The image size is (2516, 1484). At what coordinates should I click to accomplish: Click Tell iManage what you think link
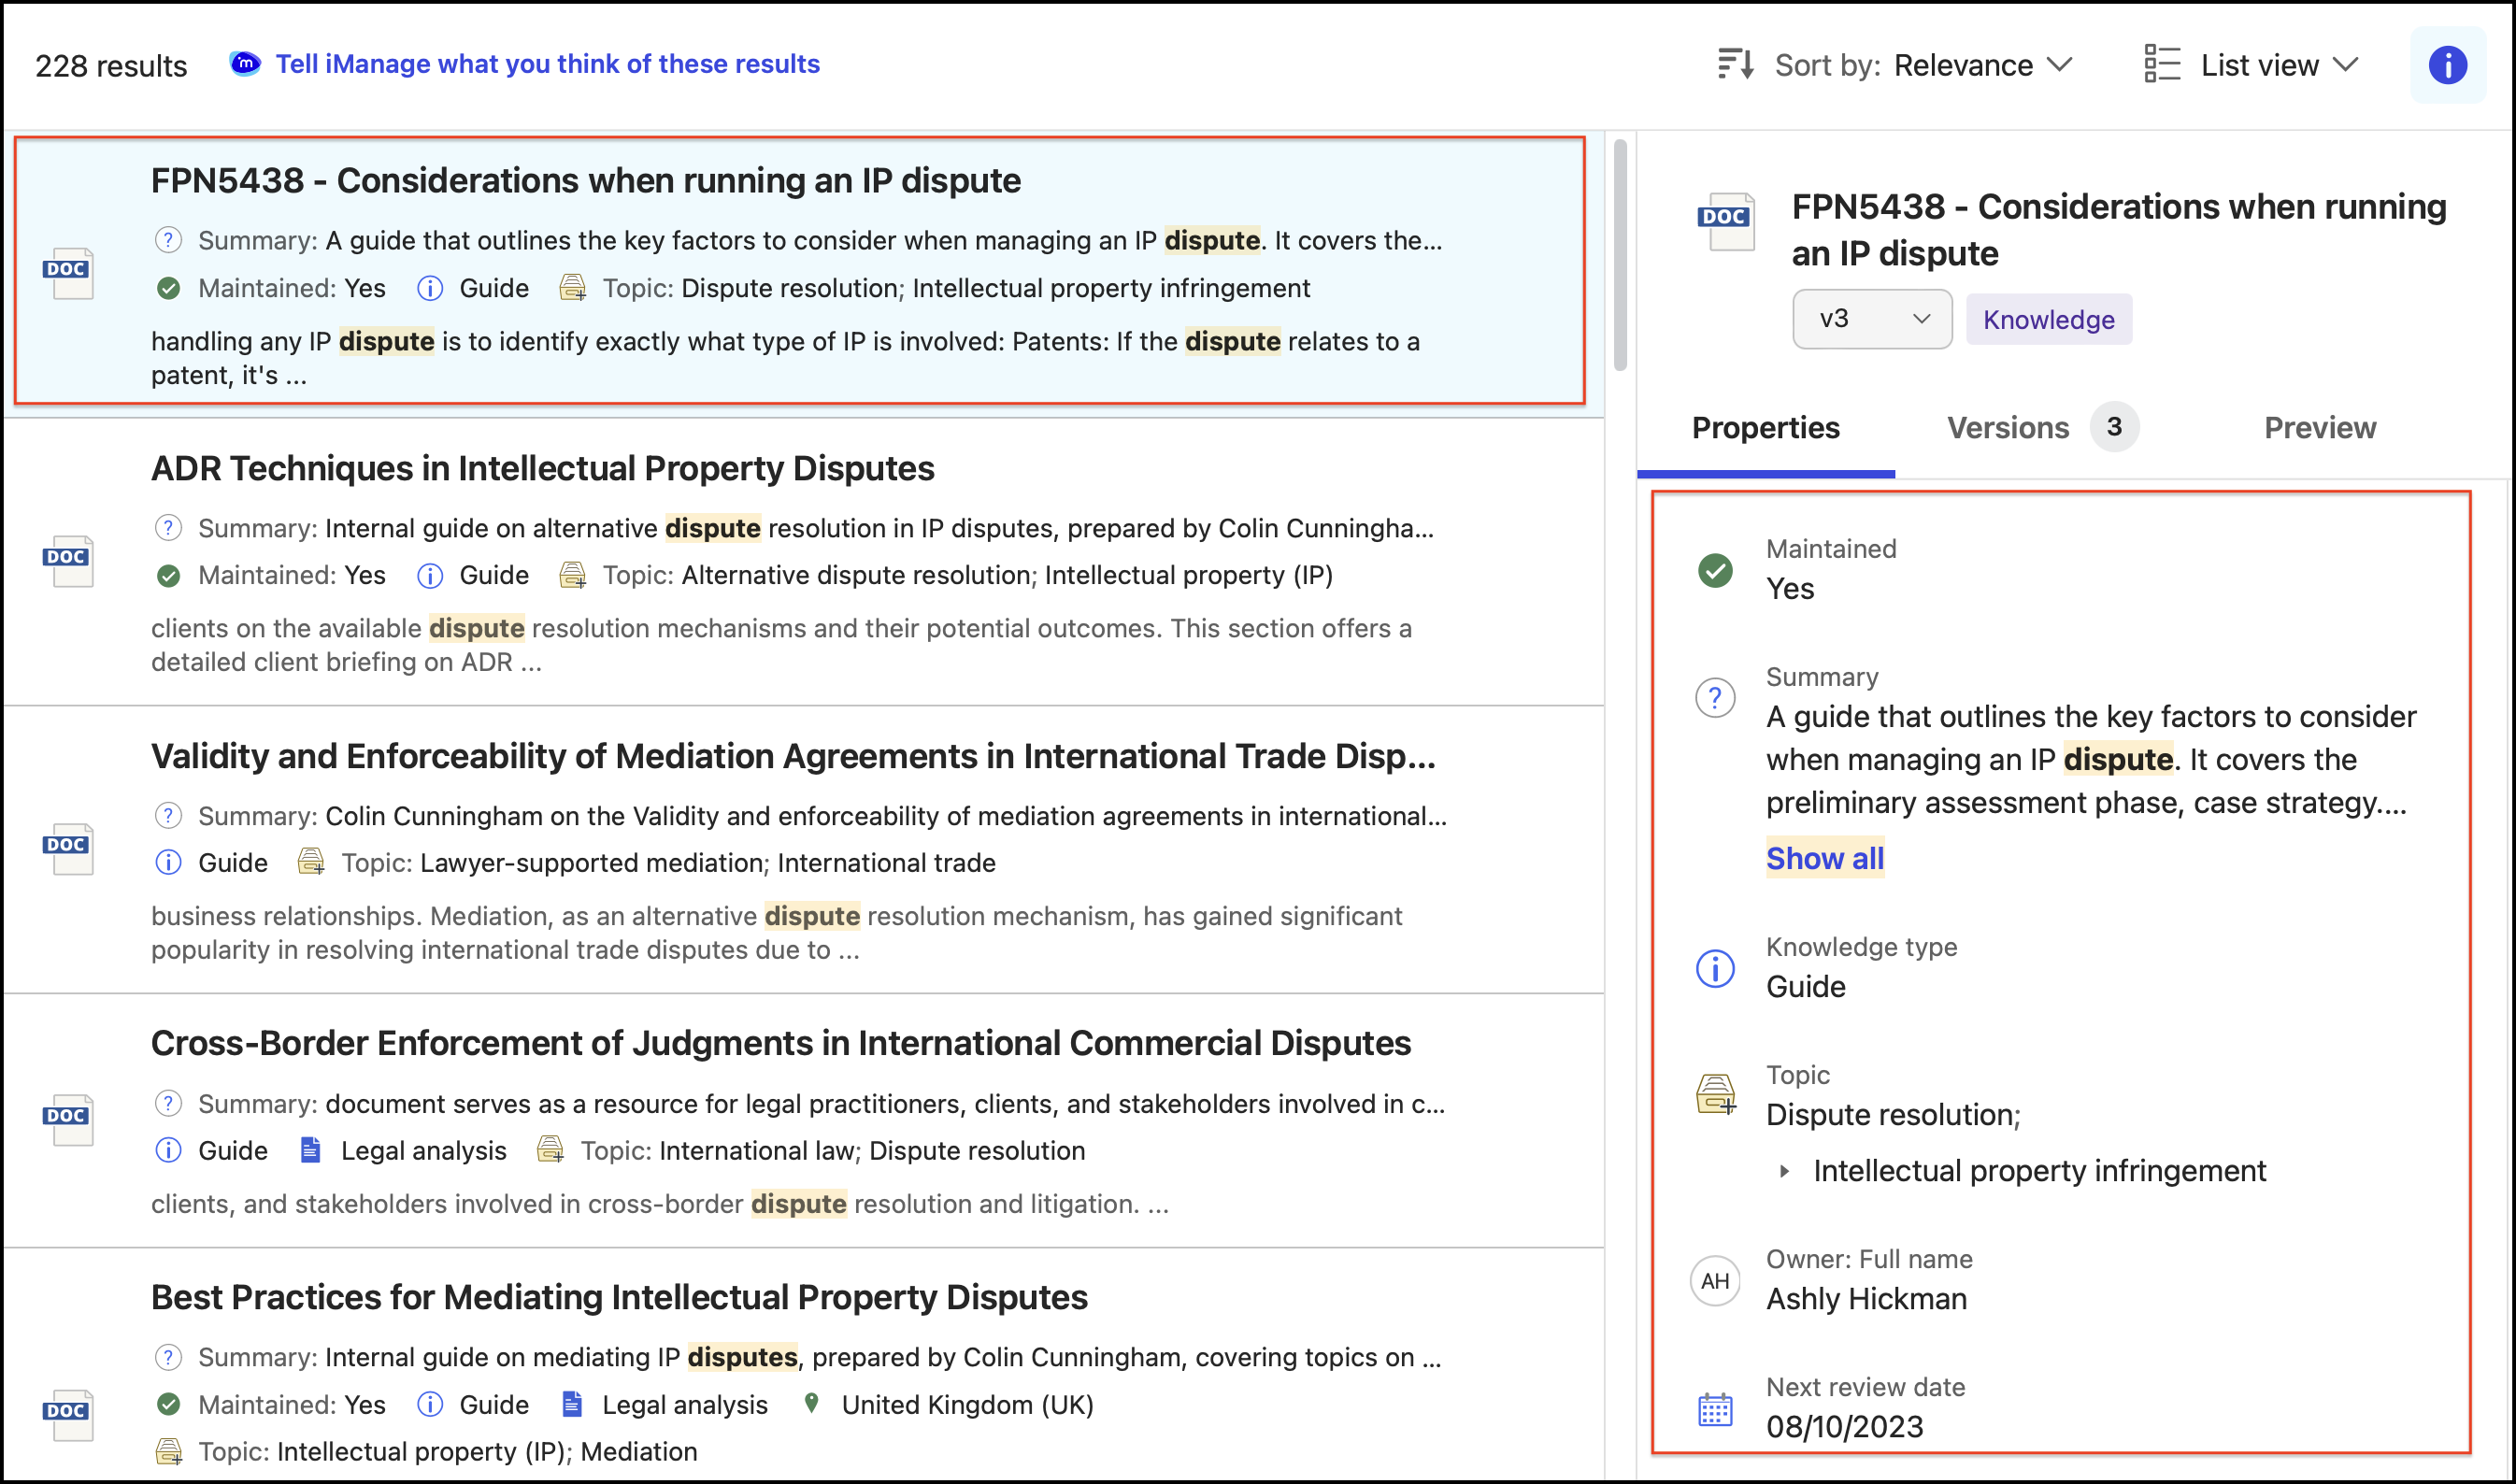tap(547, 64)
